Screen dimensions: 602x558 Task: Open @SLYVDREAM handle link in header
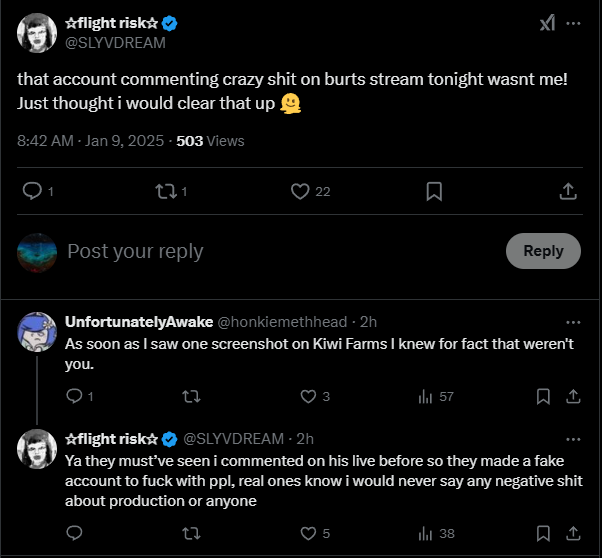(115, 43)
